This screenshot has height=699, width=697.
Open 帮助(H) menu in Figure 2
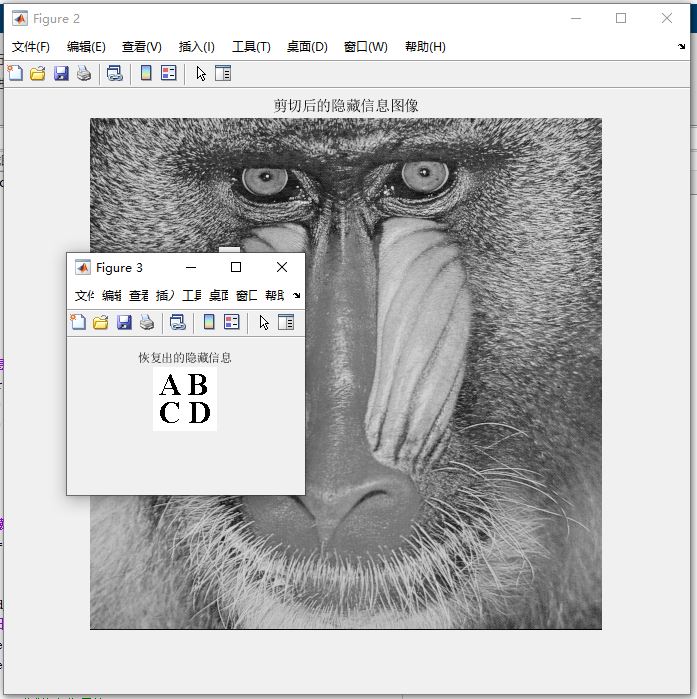[x=425, y=47]
